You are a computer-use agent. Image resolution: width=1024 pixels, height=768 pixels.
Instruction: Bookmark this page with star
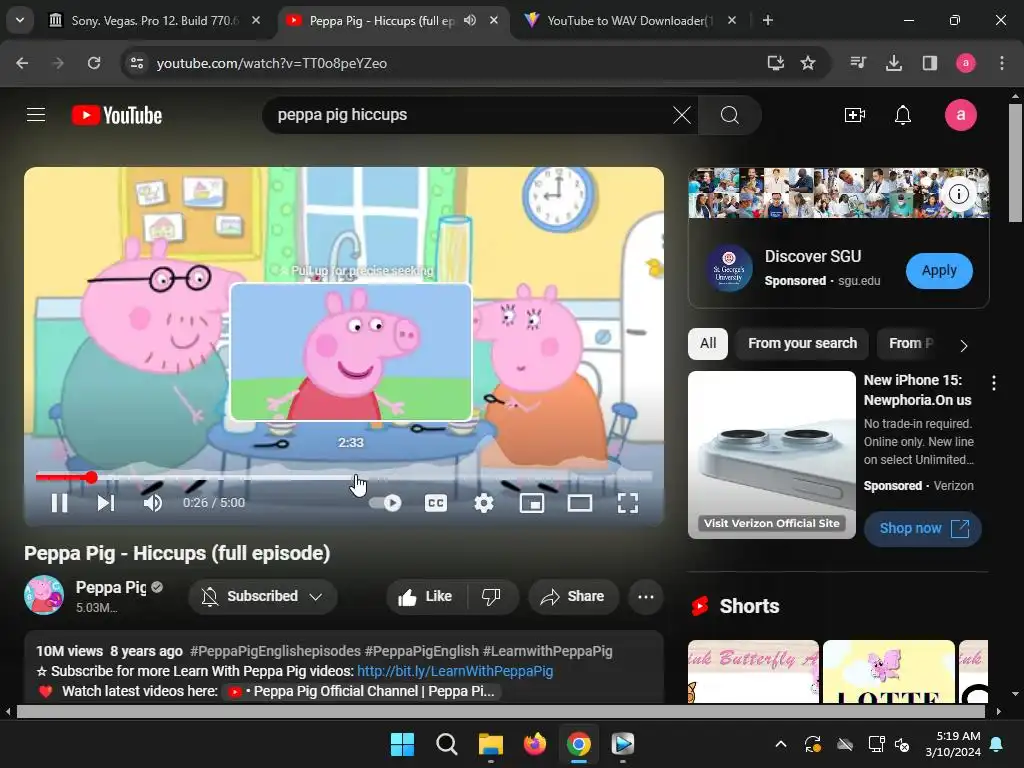pyautogui.click(x=808, y=63)
